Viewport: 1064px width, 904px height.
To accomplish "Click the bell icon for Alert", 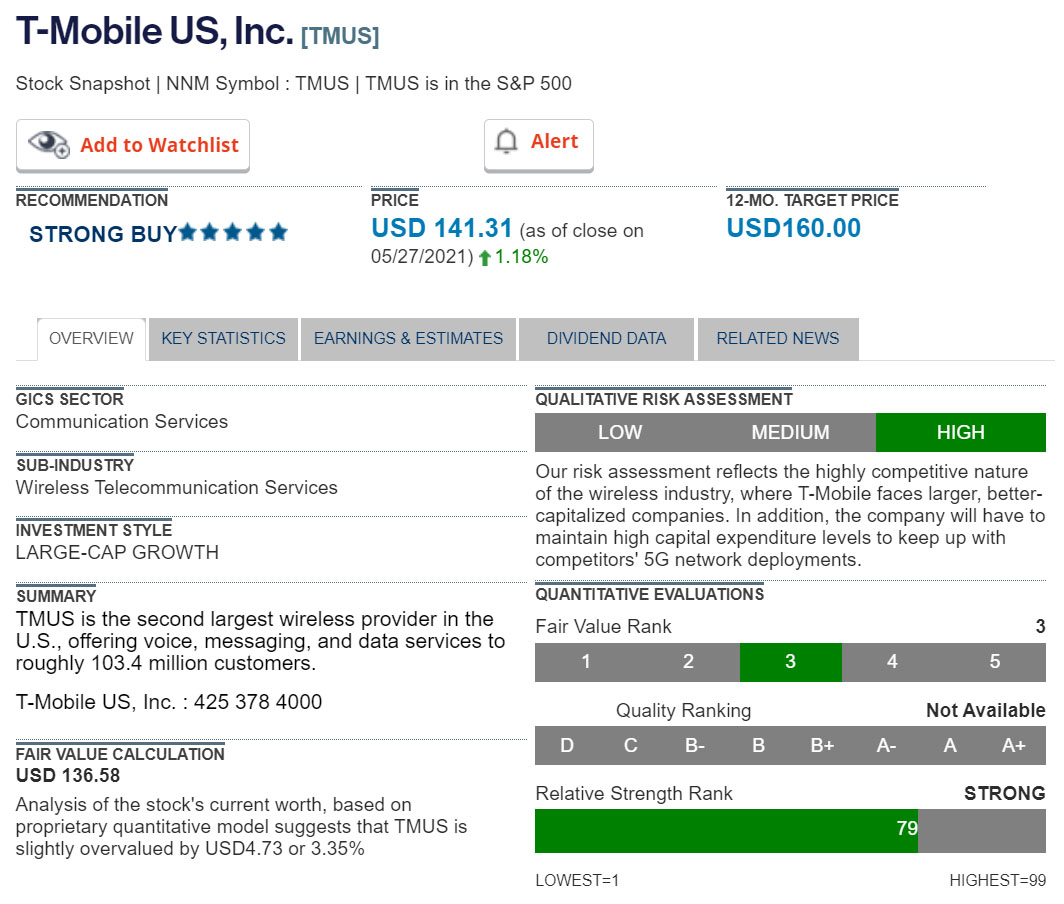I will (507, 142).
